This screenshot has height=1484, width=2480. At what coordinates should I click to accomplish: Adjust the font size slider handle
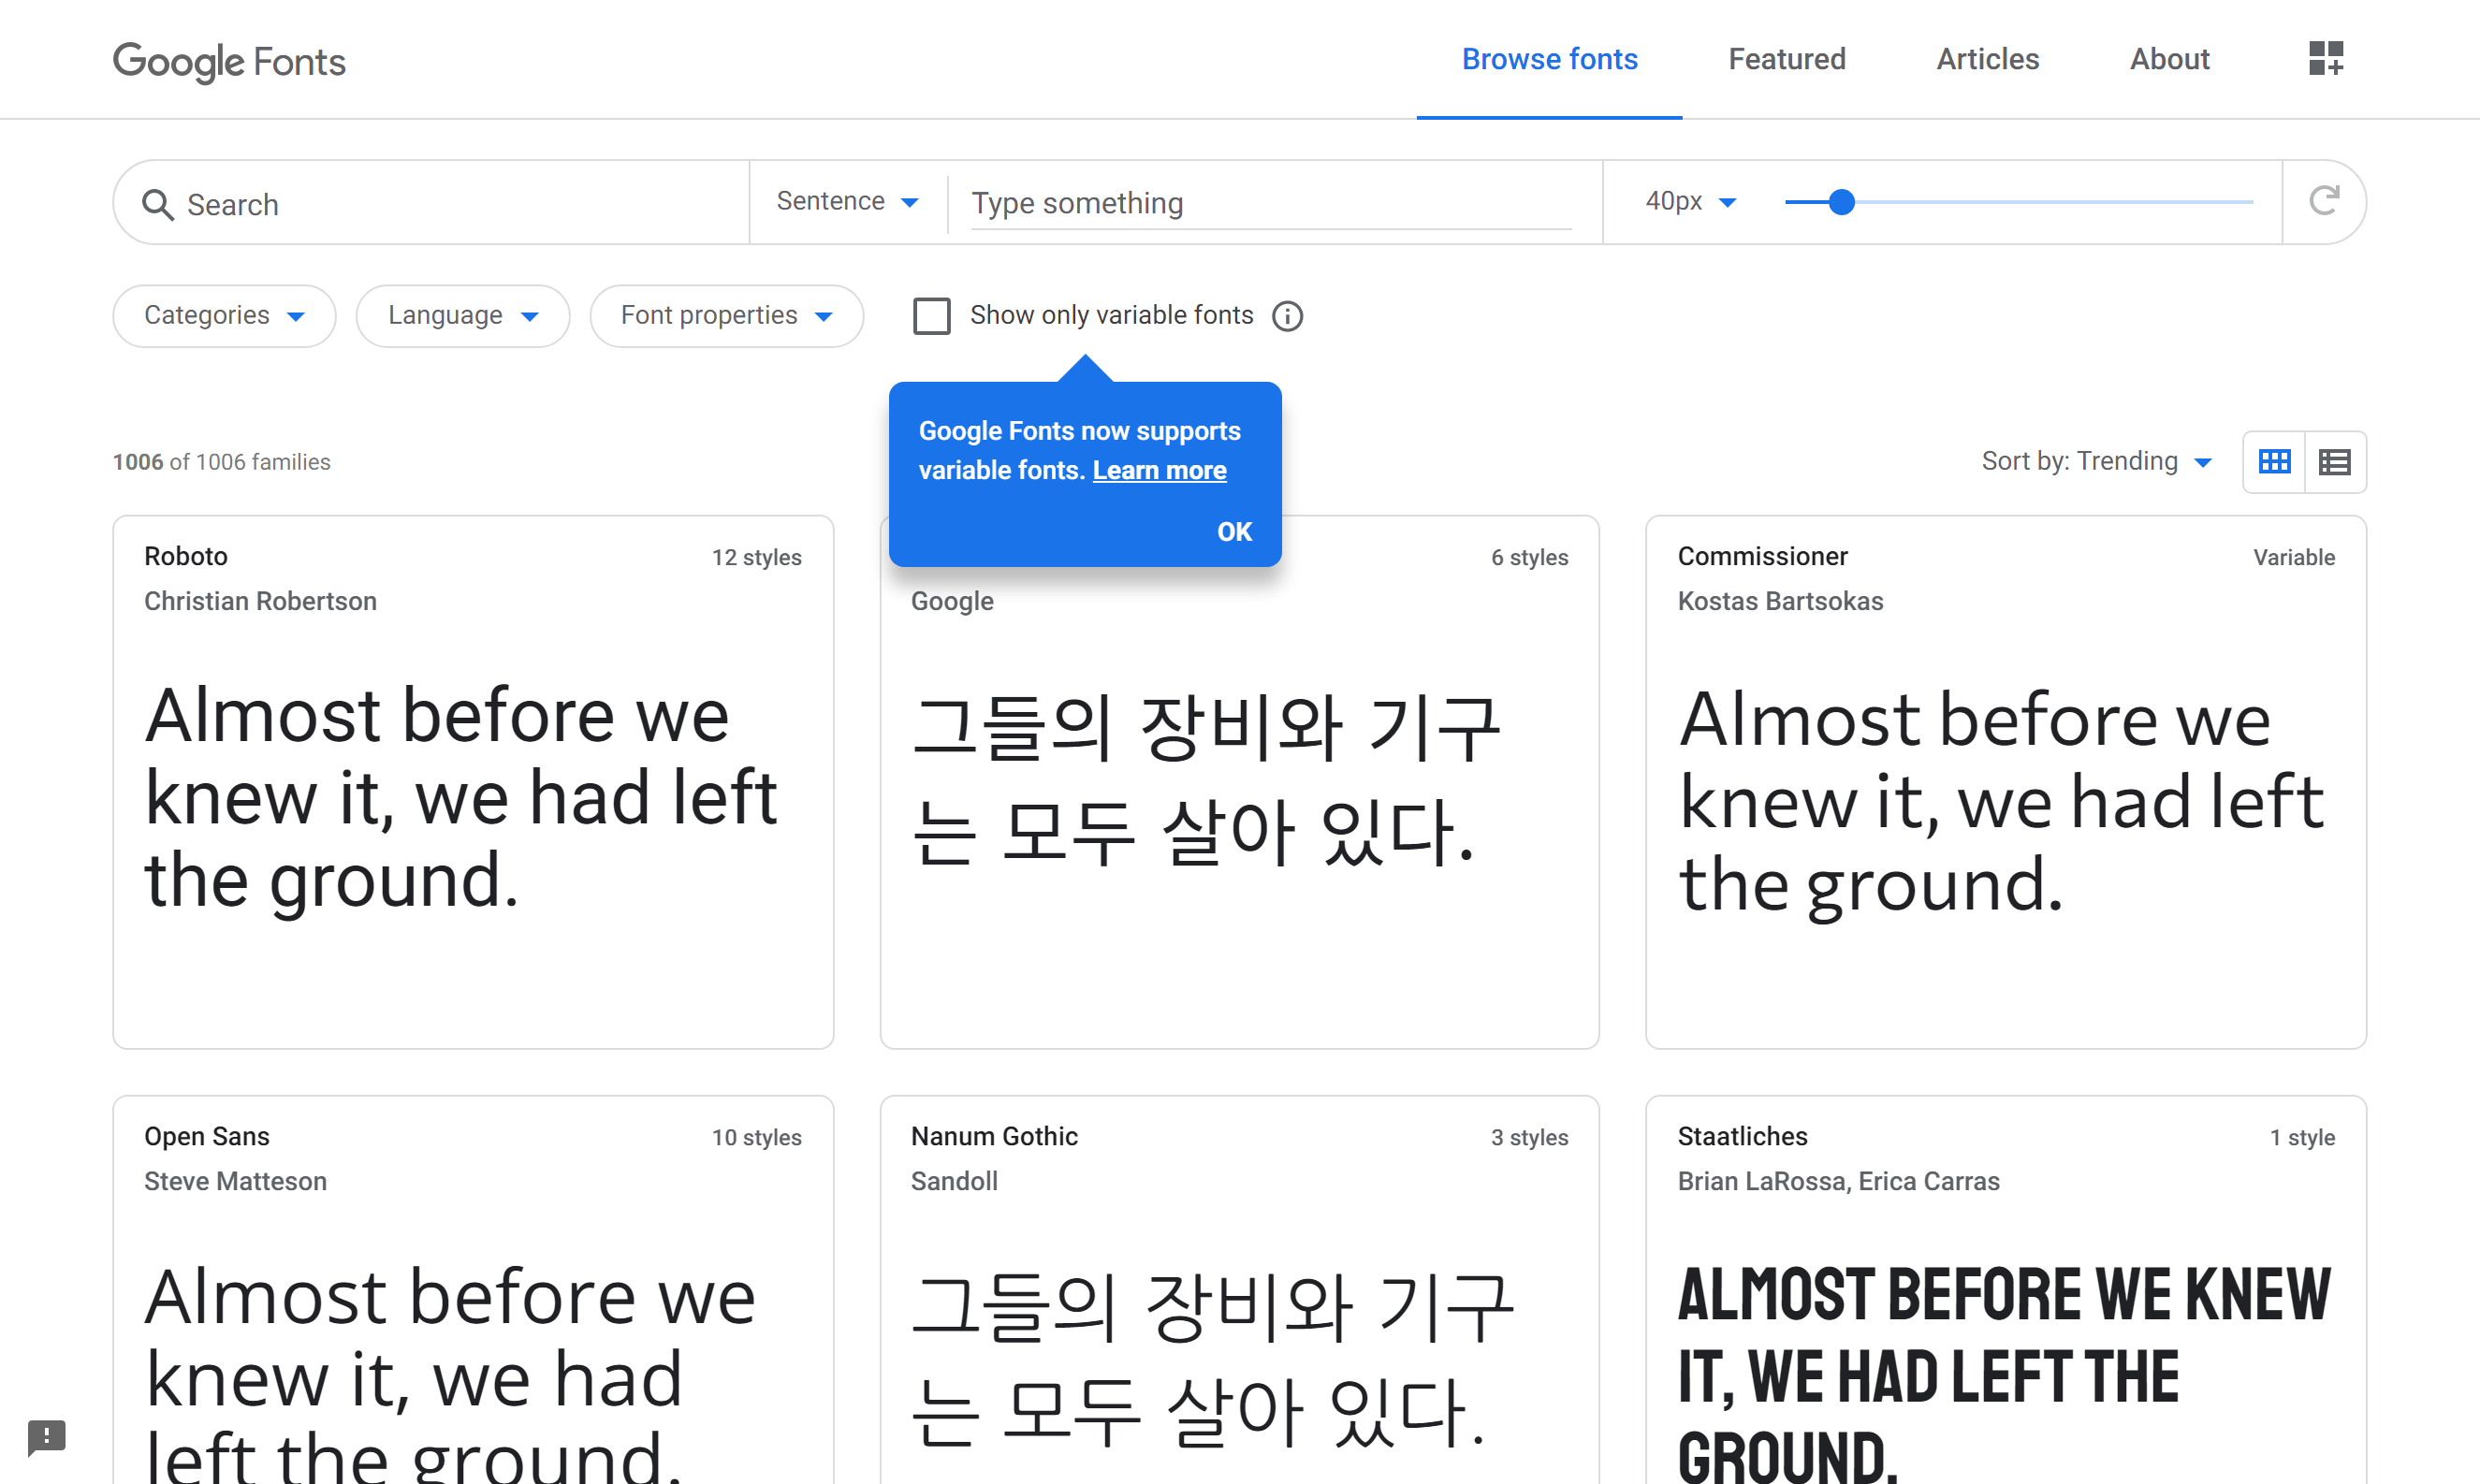(1841, 202)
